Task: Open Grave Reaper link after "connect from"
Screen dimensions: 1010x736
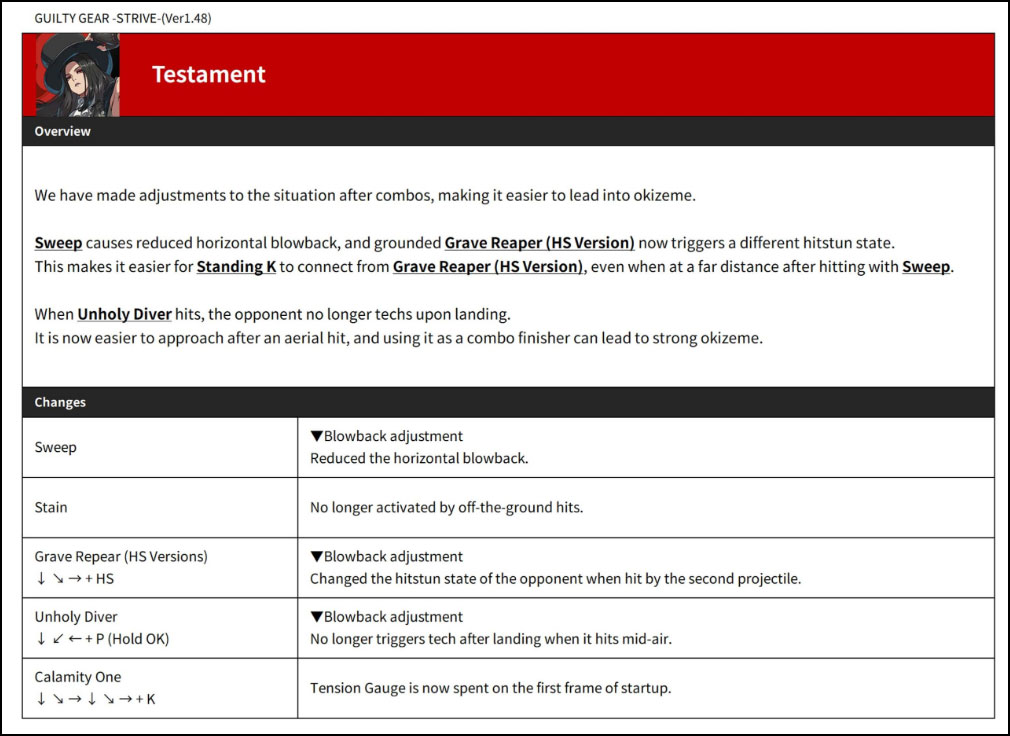Action: click(487, 267)
